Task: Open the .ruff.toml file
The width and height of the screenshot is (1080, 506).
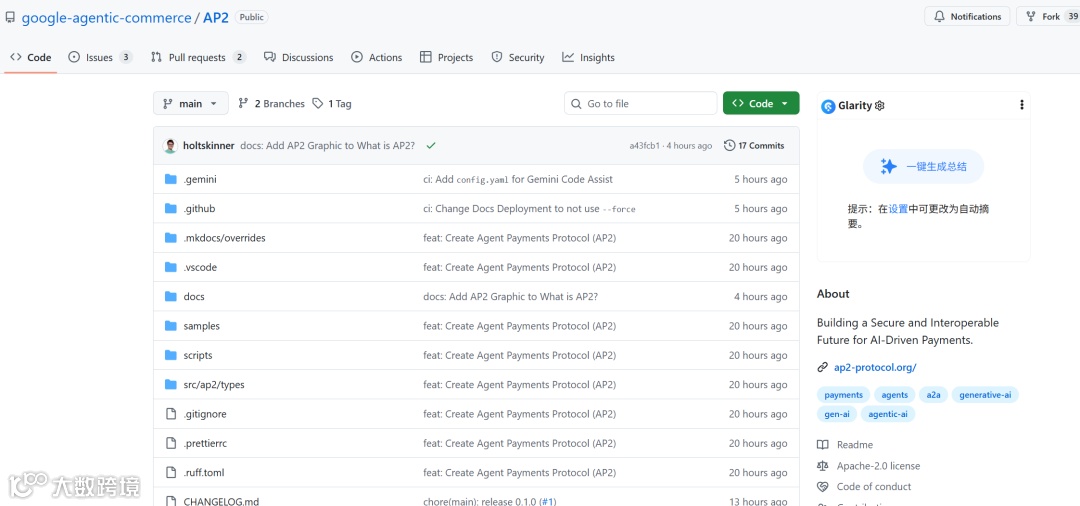Action: pos(204,473)
